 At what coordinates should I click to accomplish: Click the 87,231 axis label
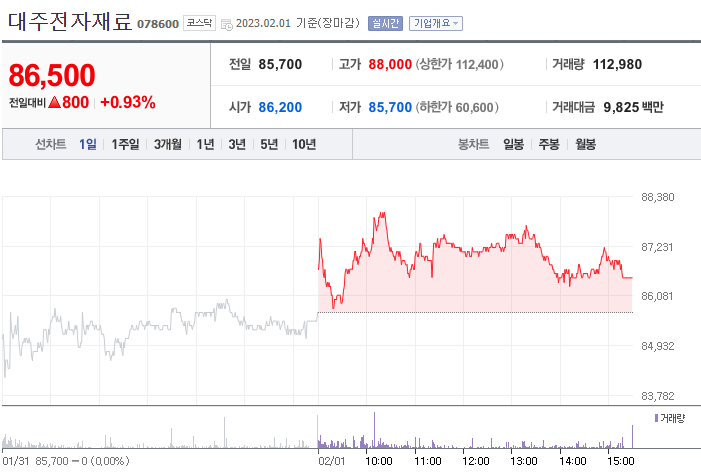[x=657, y=247]
